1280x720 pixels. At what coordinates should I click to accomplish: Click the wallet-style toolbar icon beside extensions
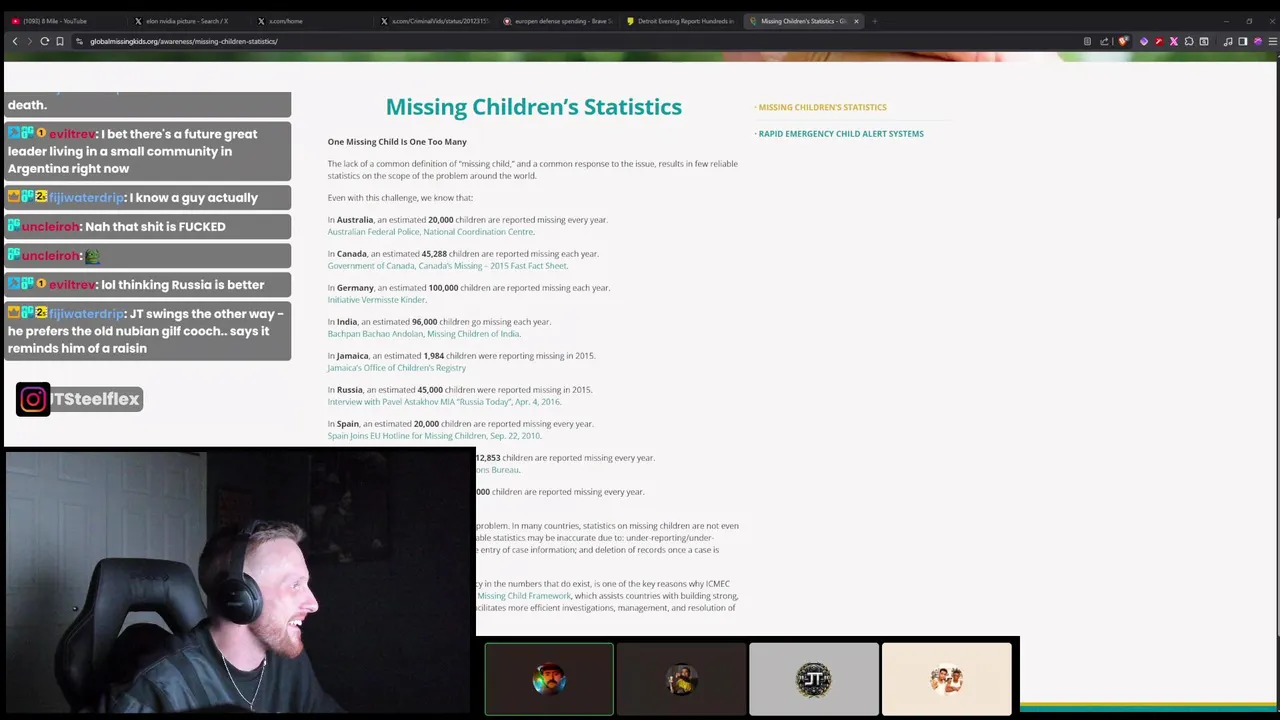point(1204,41)
